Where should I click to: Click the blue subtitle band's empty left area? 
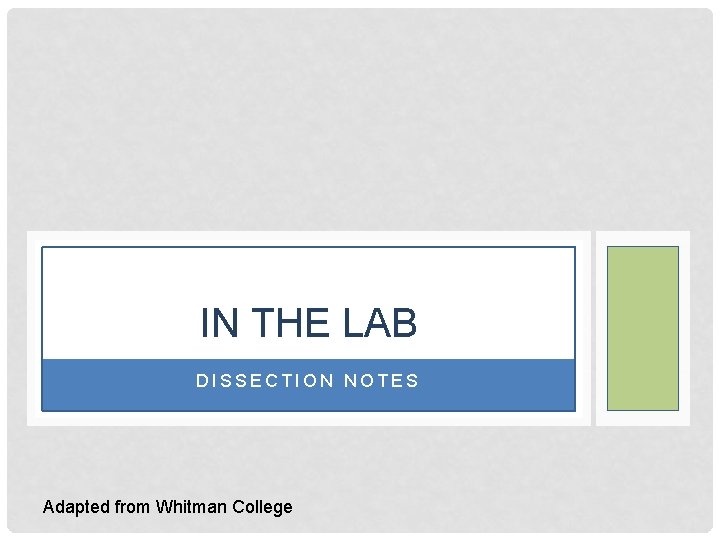(x=110, y=385)
